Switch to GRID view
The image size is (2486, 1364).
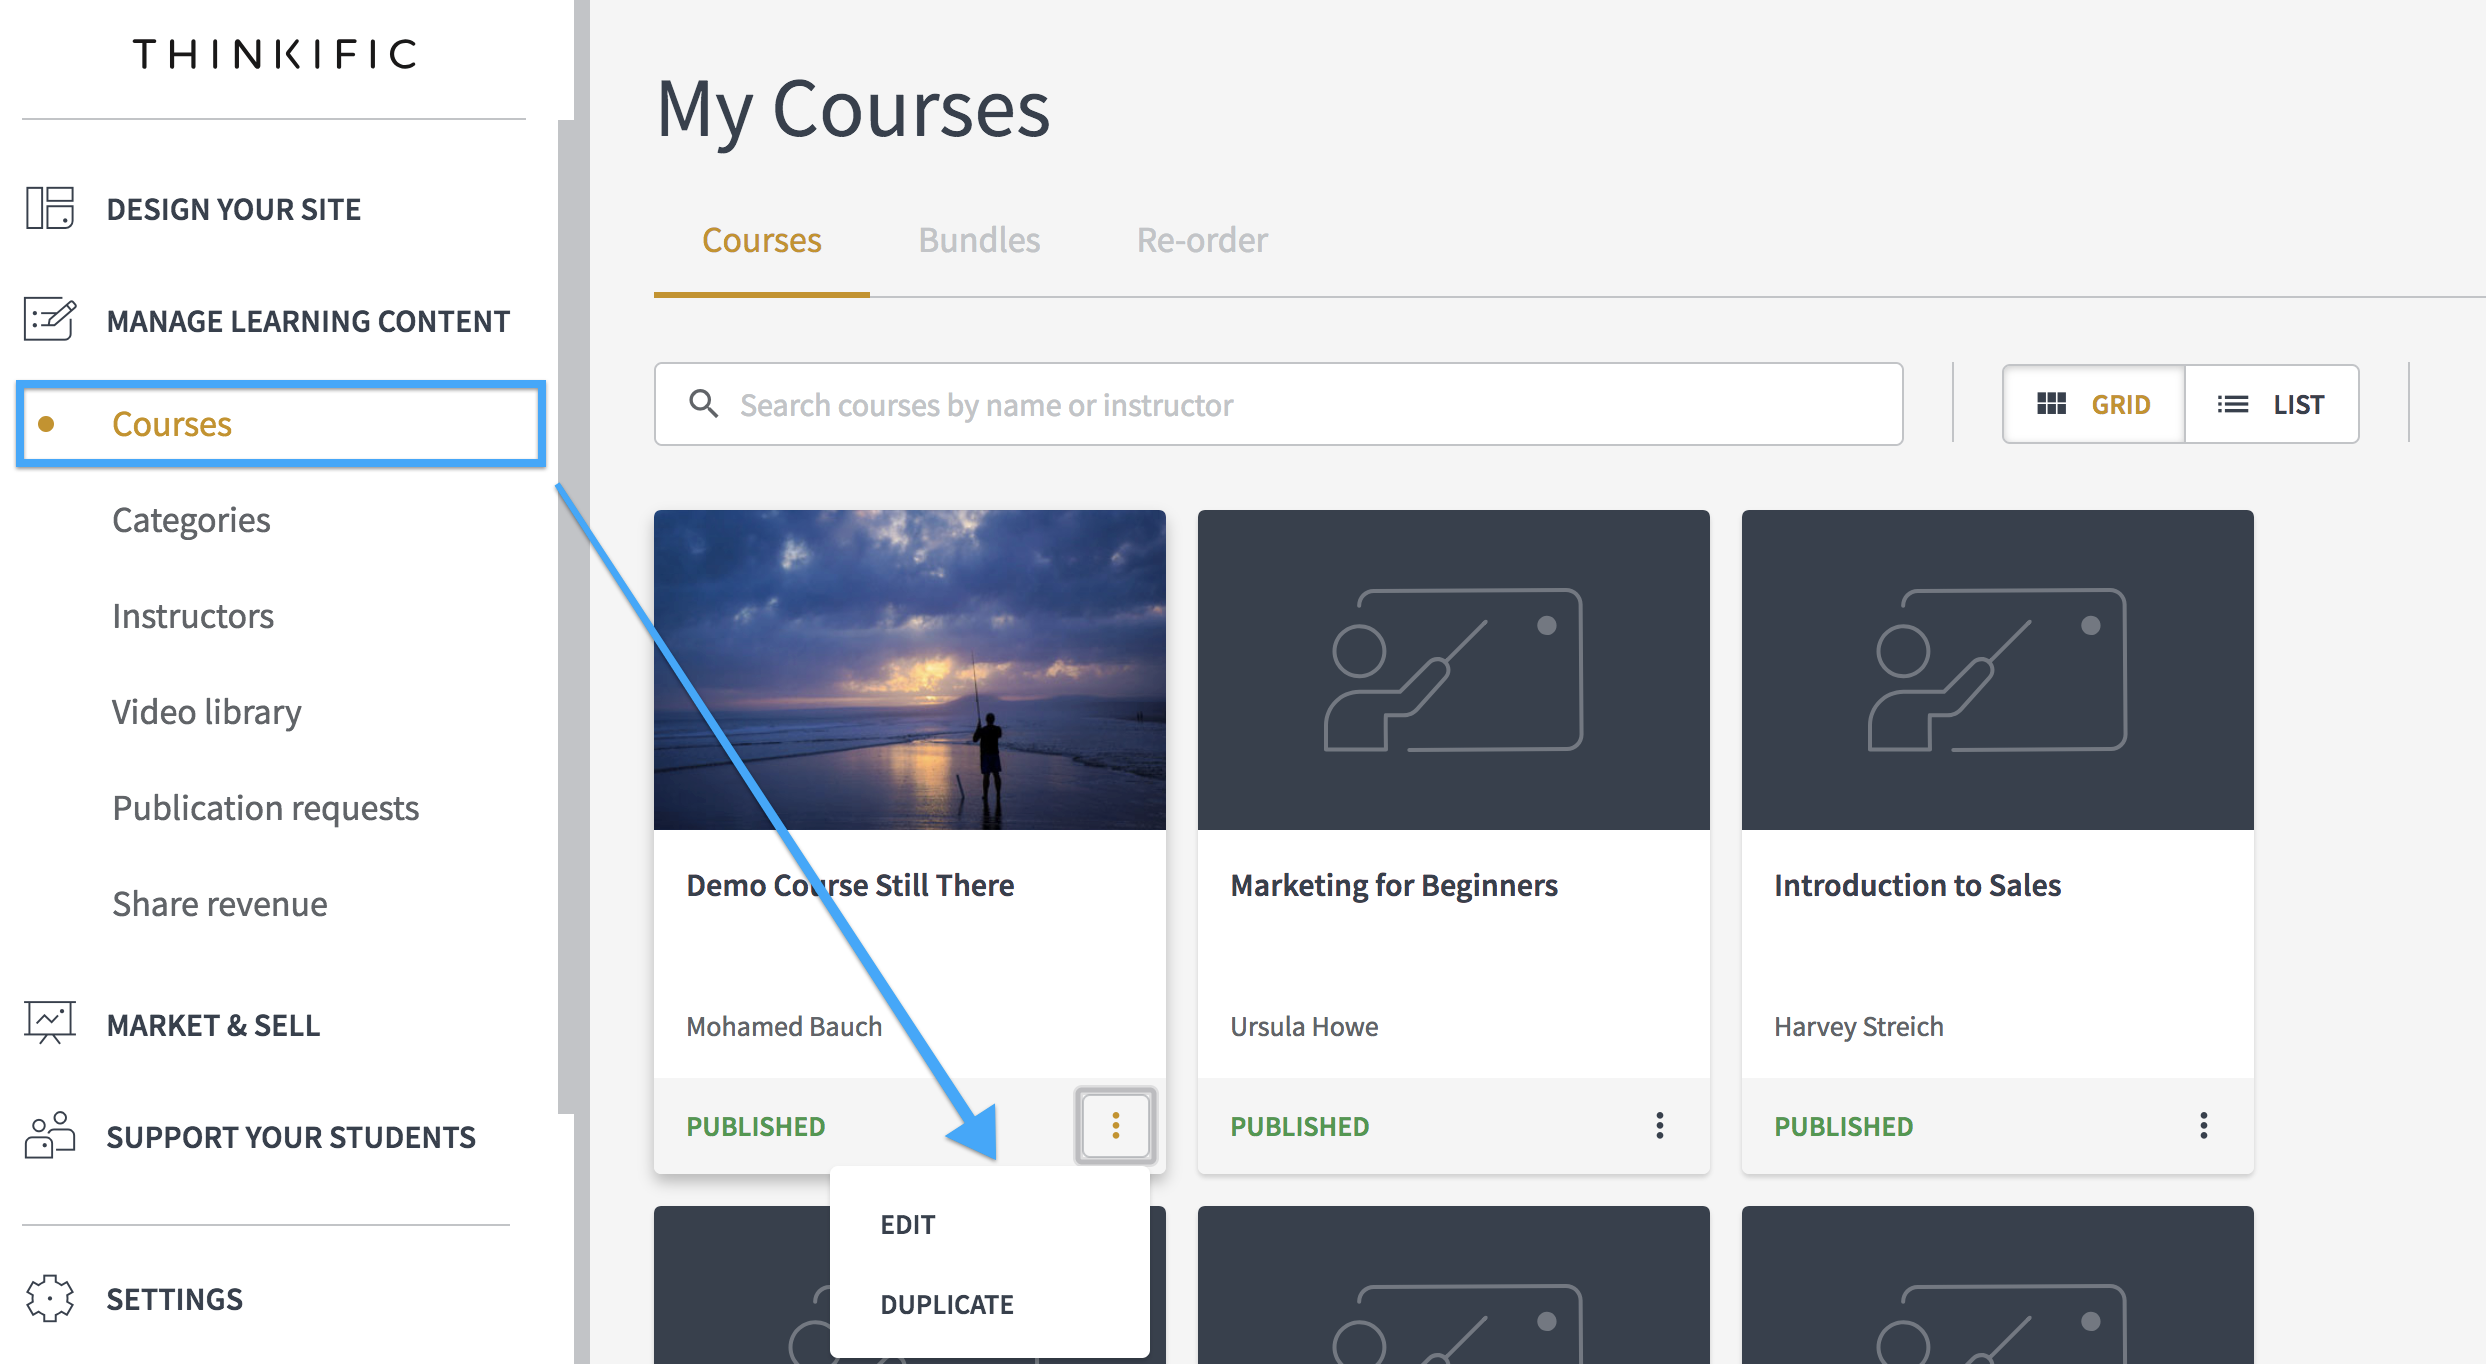[2094, 404]
